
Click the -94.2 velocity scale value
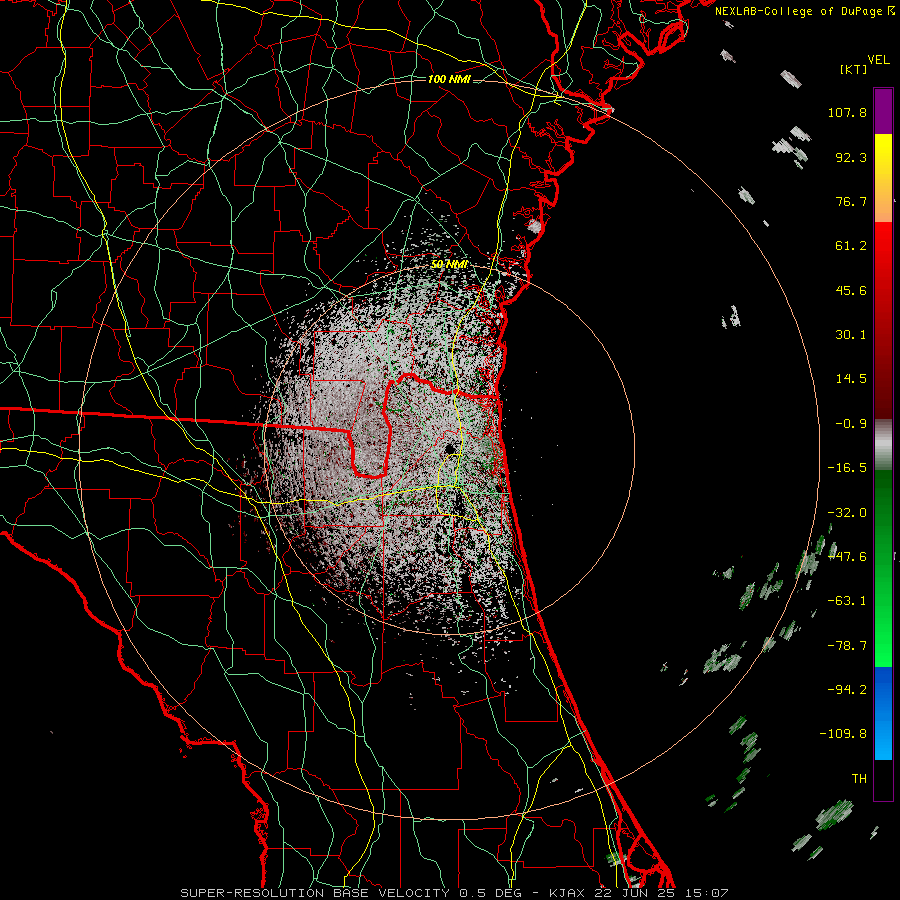tap(847, 690)
